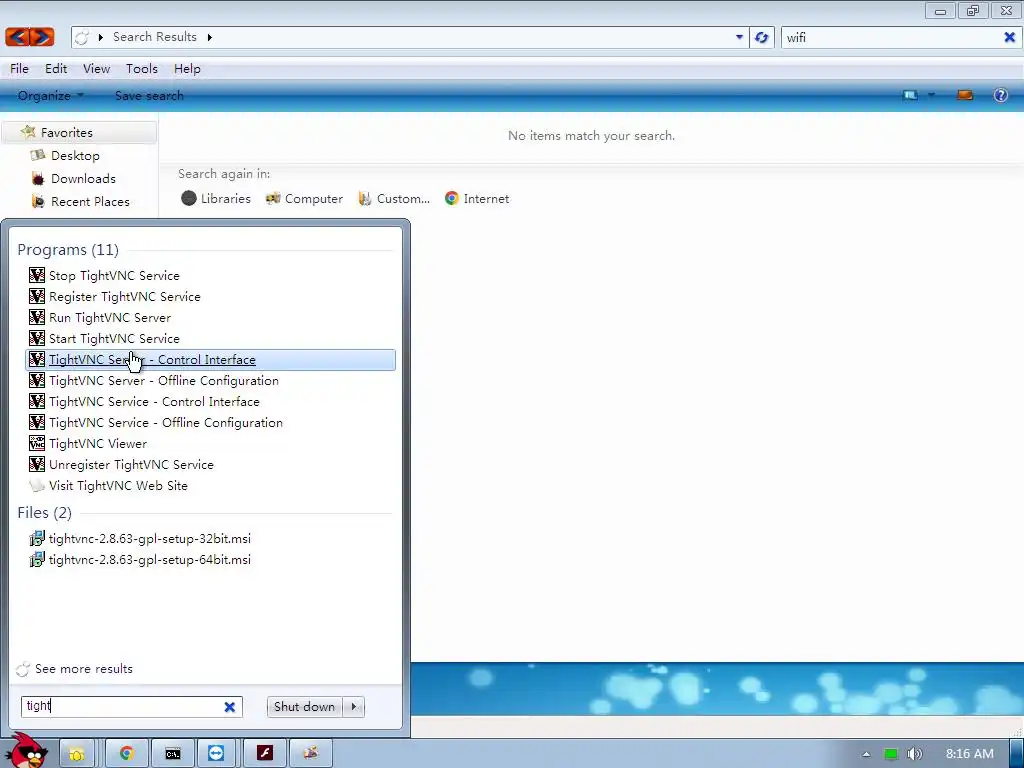The width and height of the screenshot is (1024, 768).
Task: Expand the Shut down options arrow
Action: coord(354,707)
